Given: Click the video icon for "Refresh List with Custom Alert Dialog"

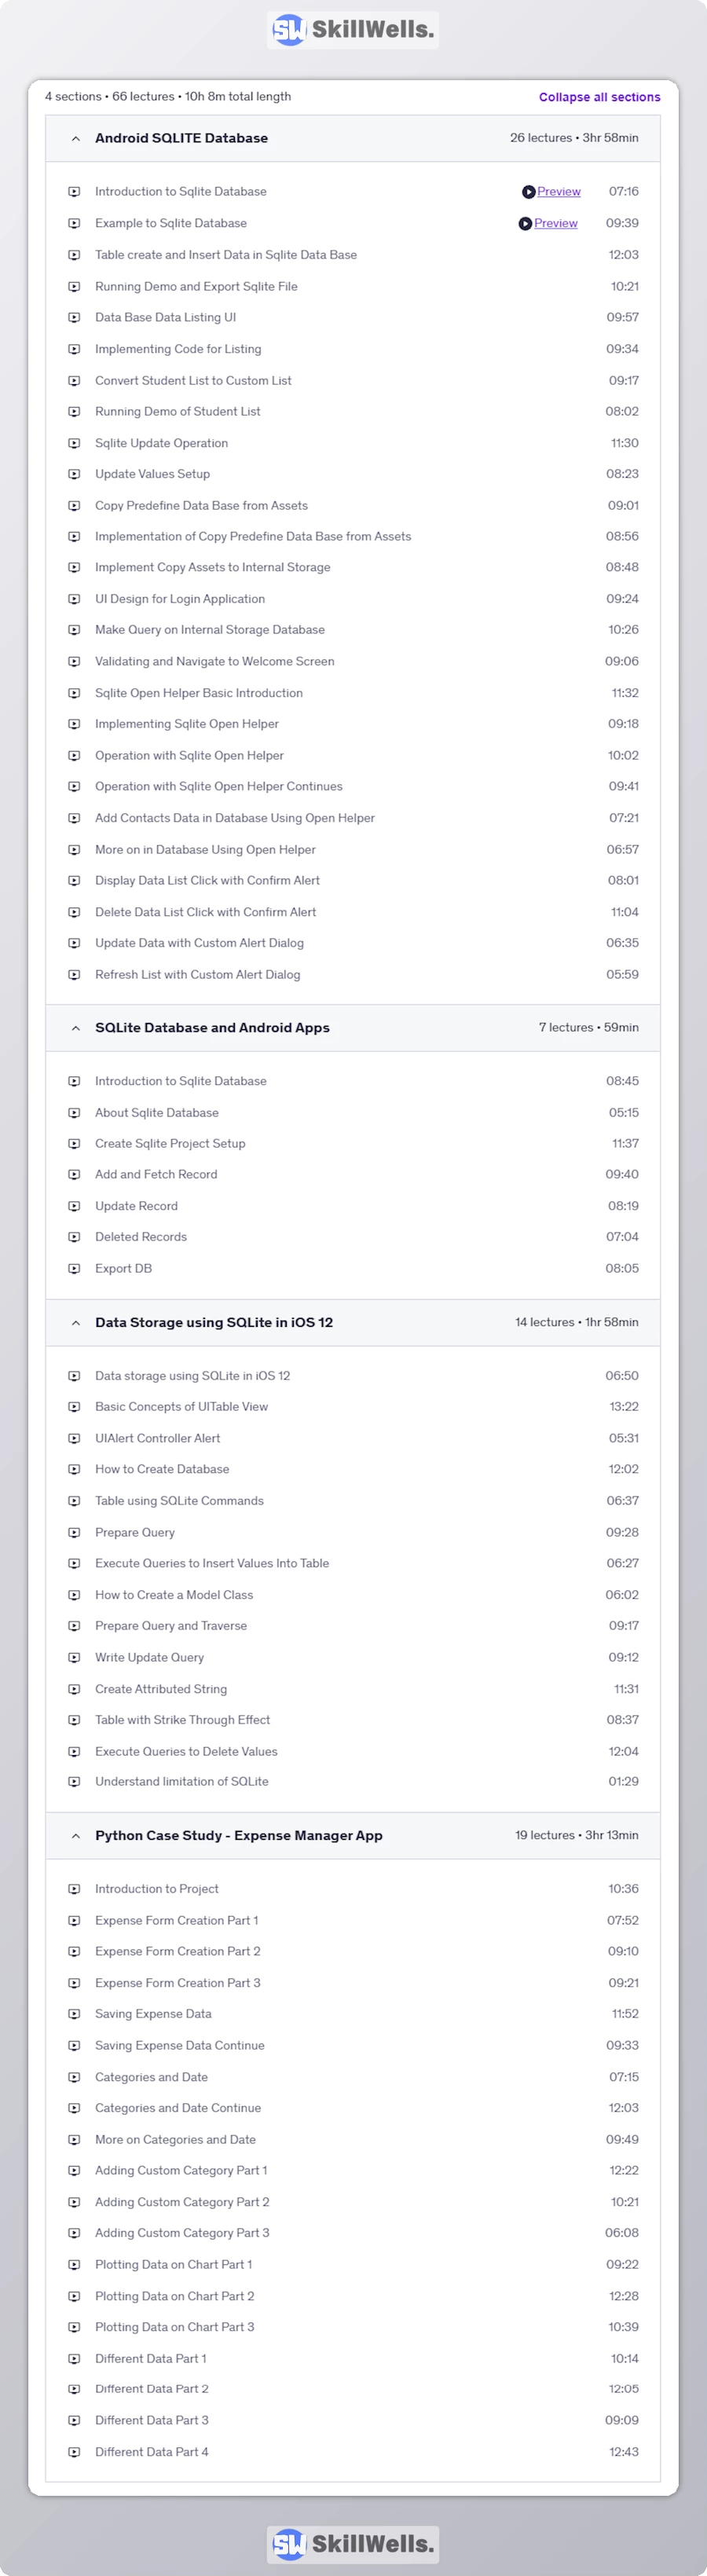Looking at the screenshot, I should pyautogui.click(x=75, y=974).
